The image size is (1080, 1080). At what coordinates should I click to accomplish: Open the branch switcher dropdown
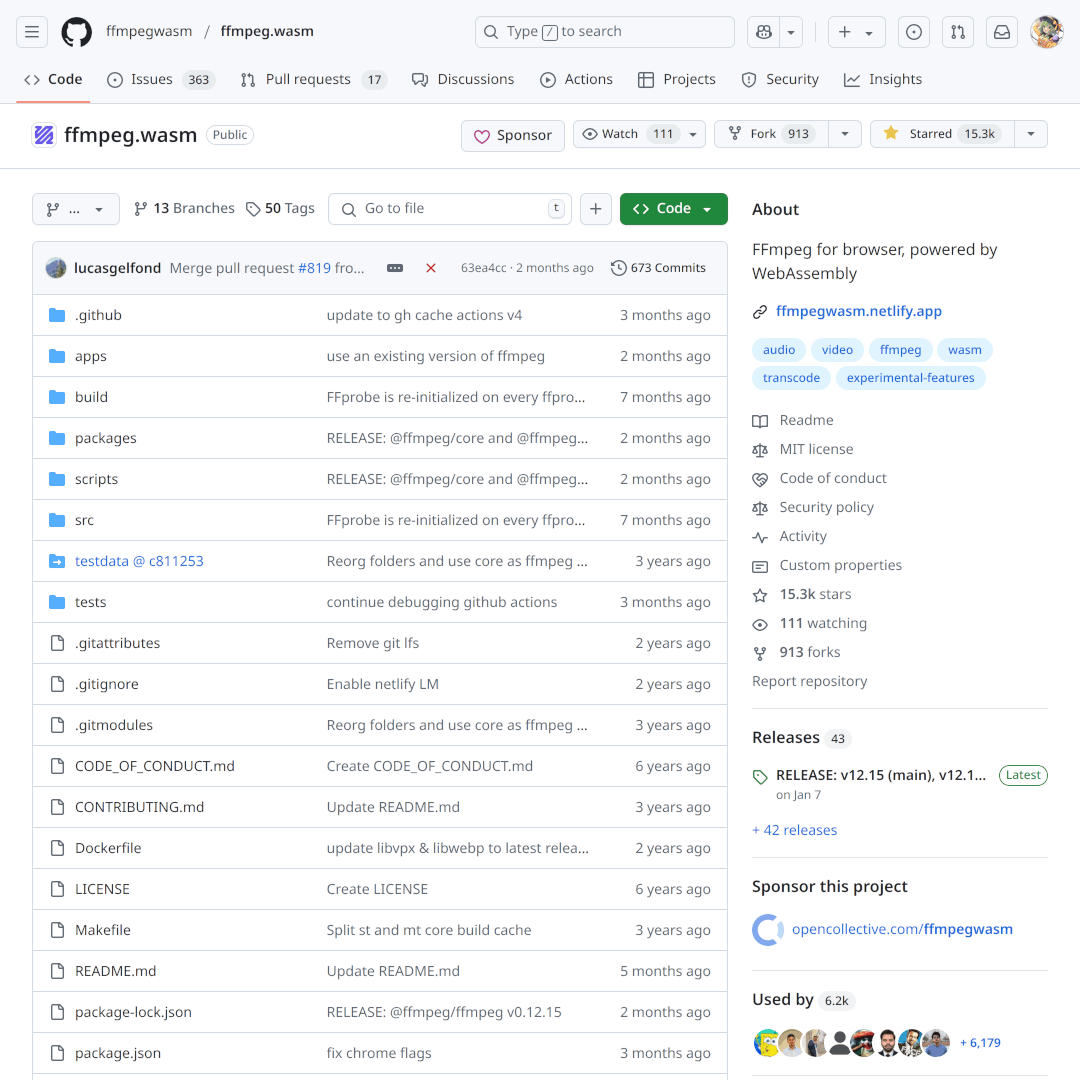tap(76, 209)
